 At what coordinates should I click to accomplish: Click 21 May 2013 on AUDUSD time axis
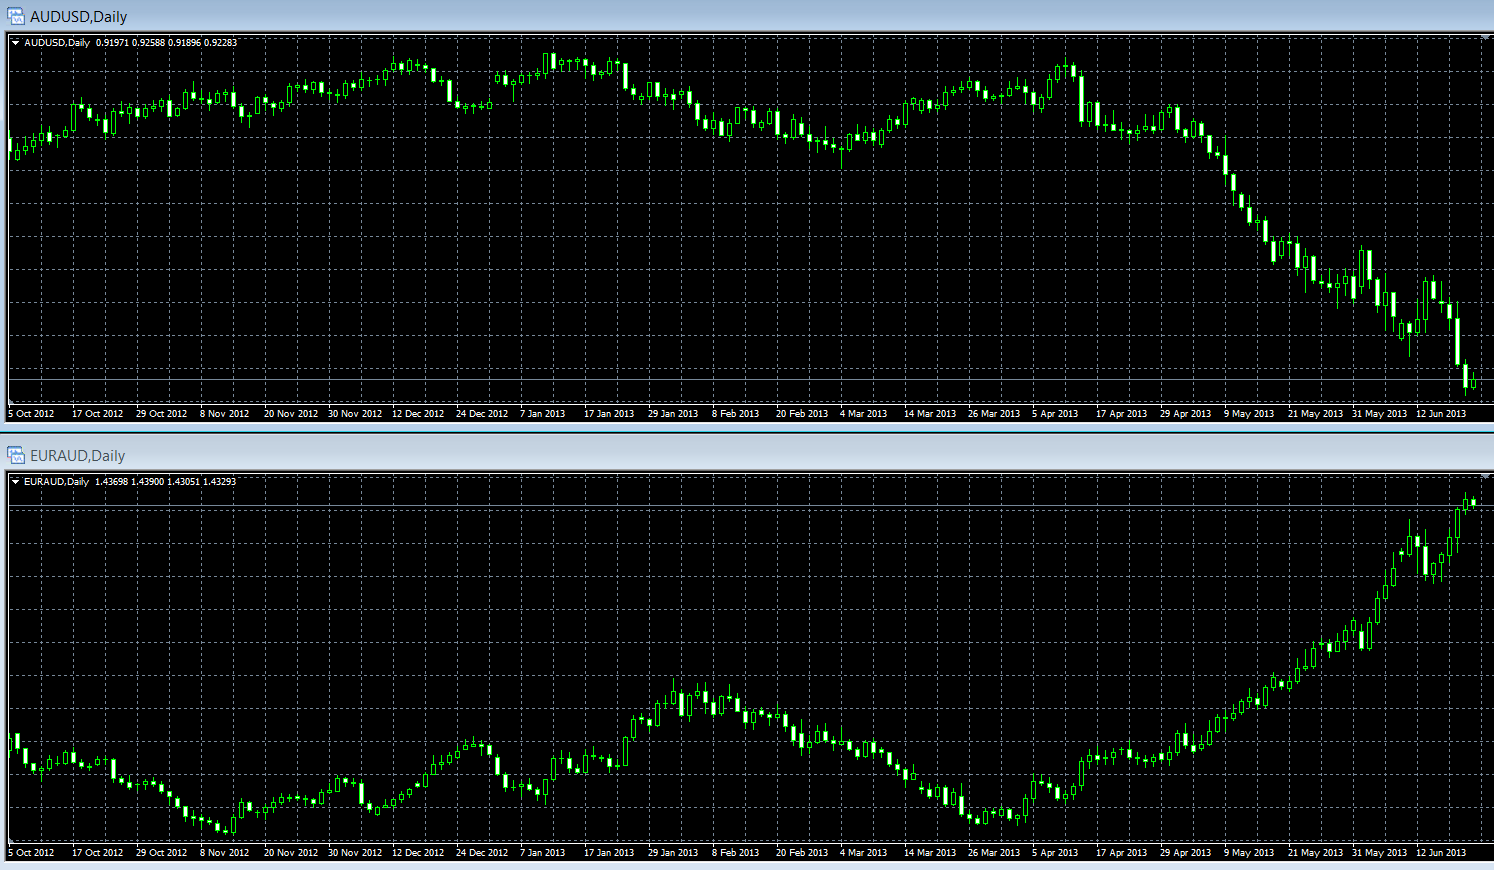point(1315,414)
